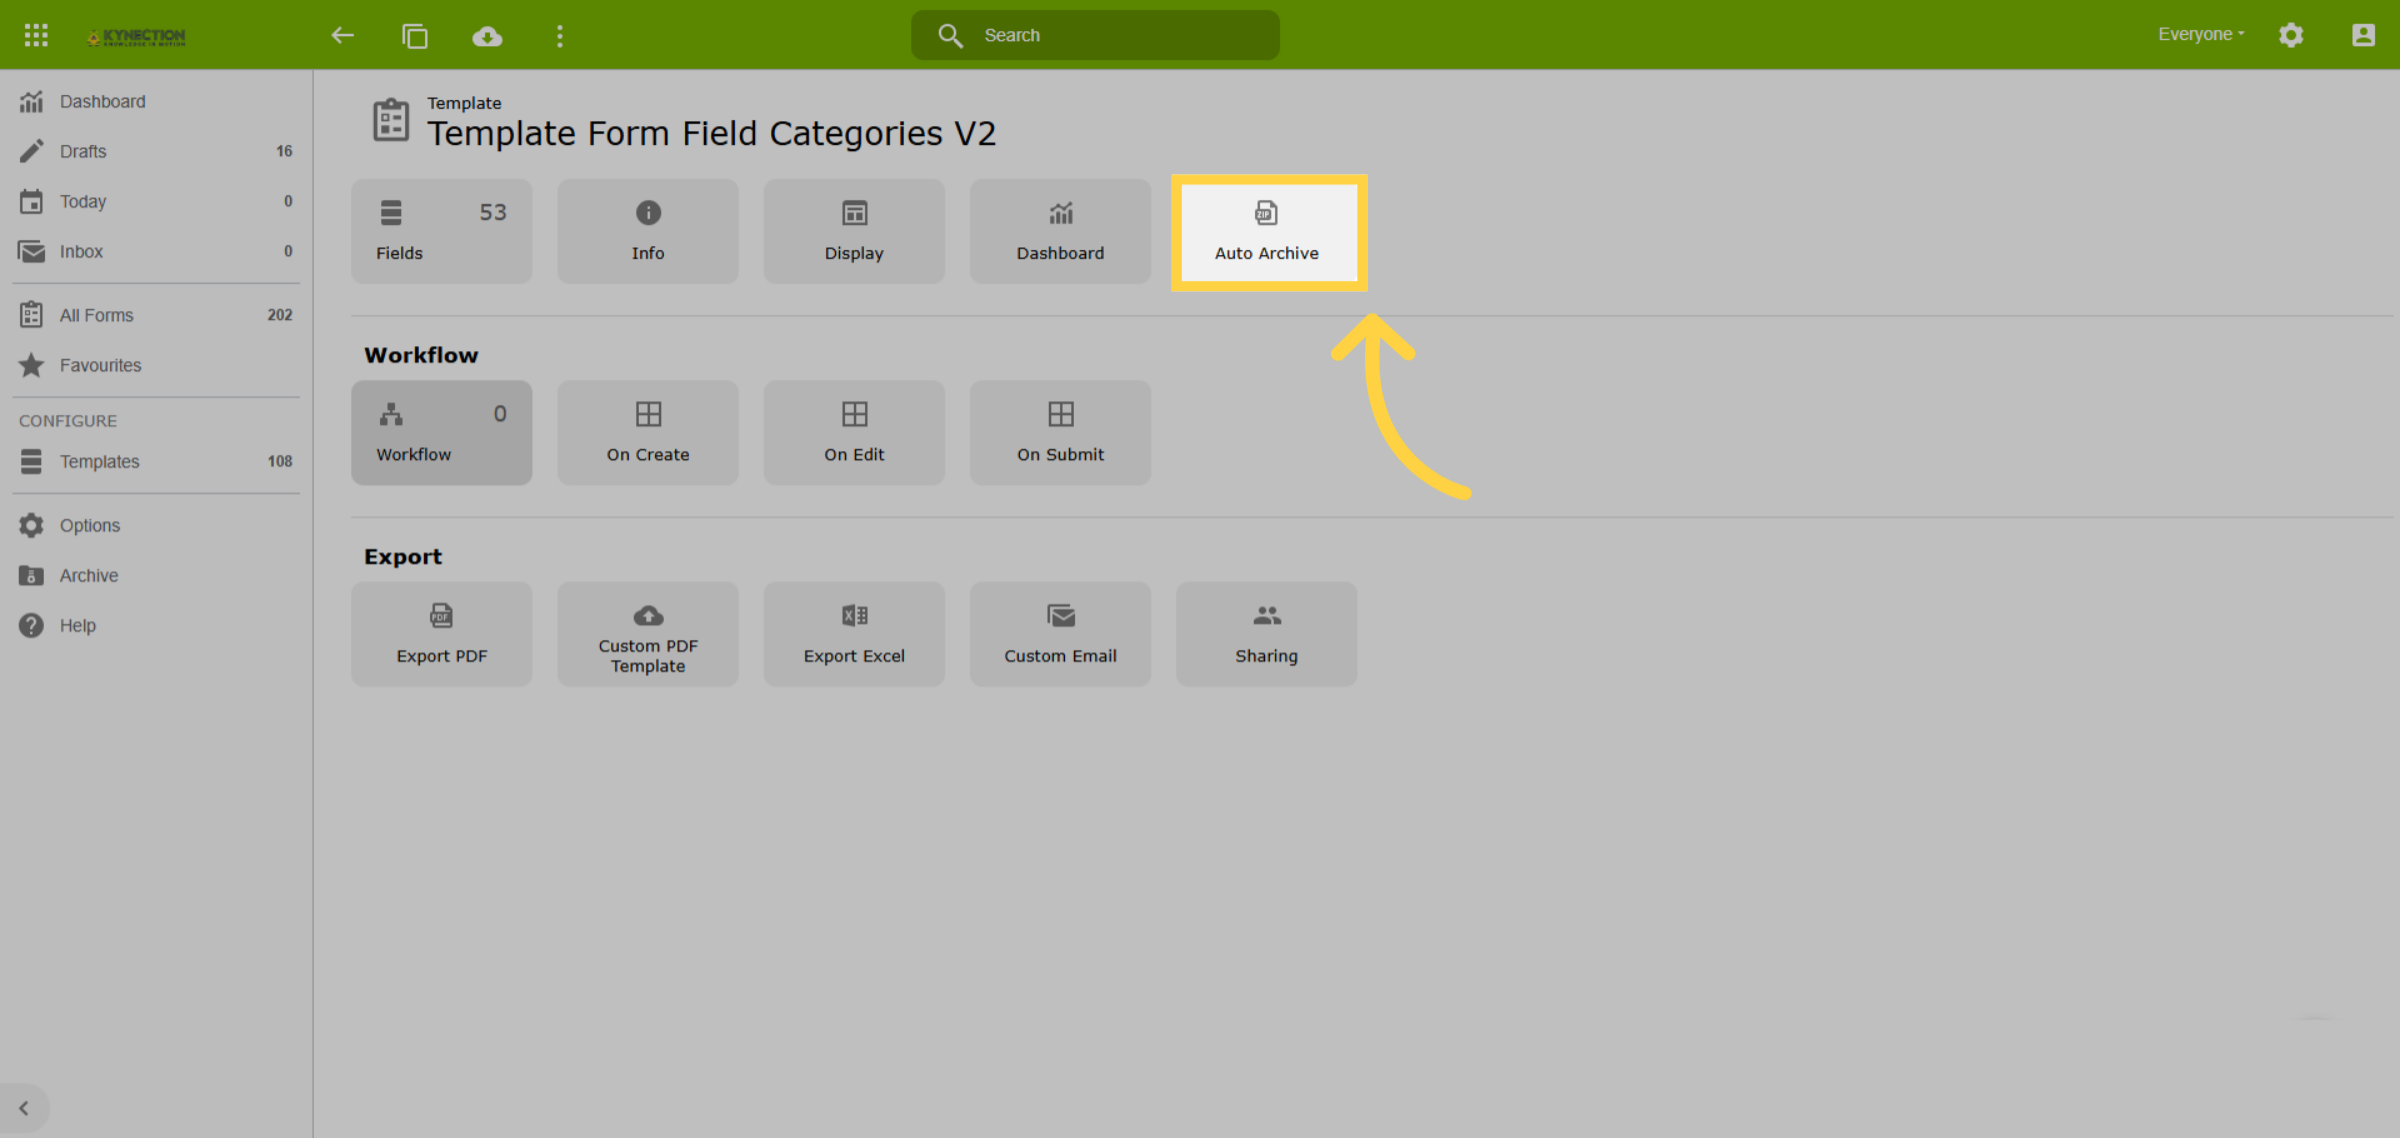Open the apps grid launcher icon

36,35
